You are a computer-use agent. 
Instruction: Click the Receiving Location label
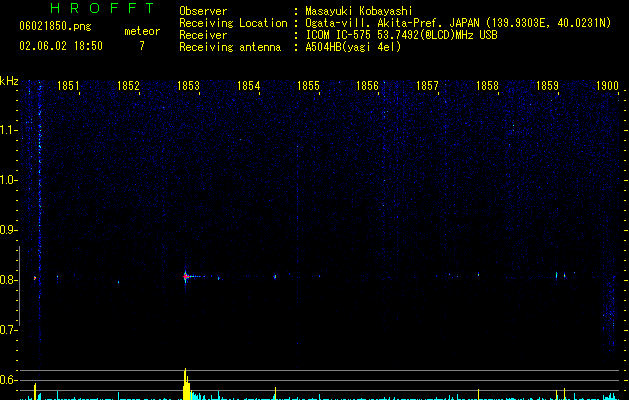pyautogui.click(x=233, y=23)
